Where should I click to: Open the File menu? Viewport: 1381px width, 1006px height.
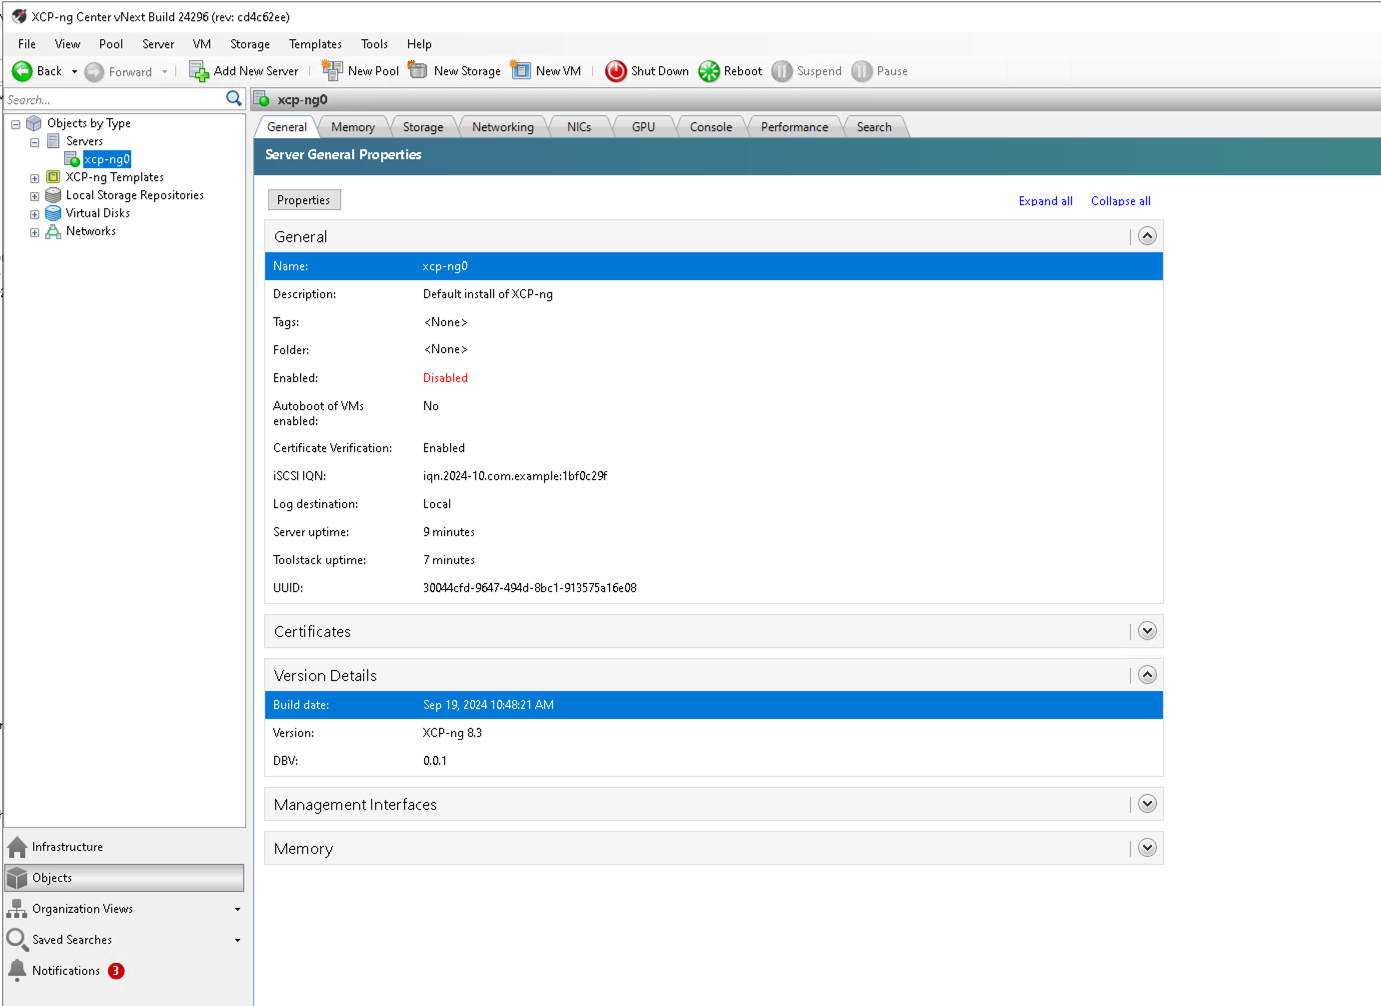[x=27, y=44]
